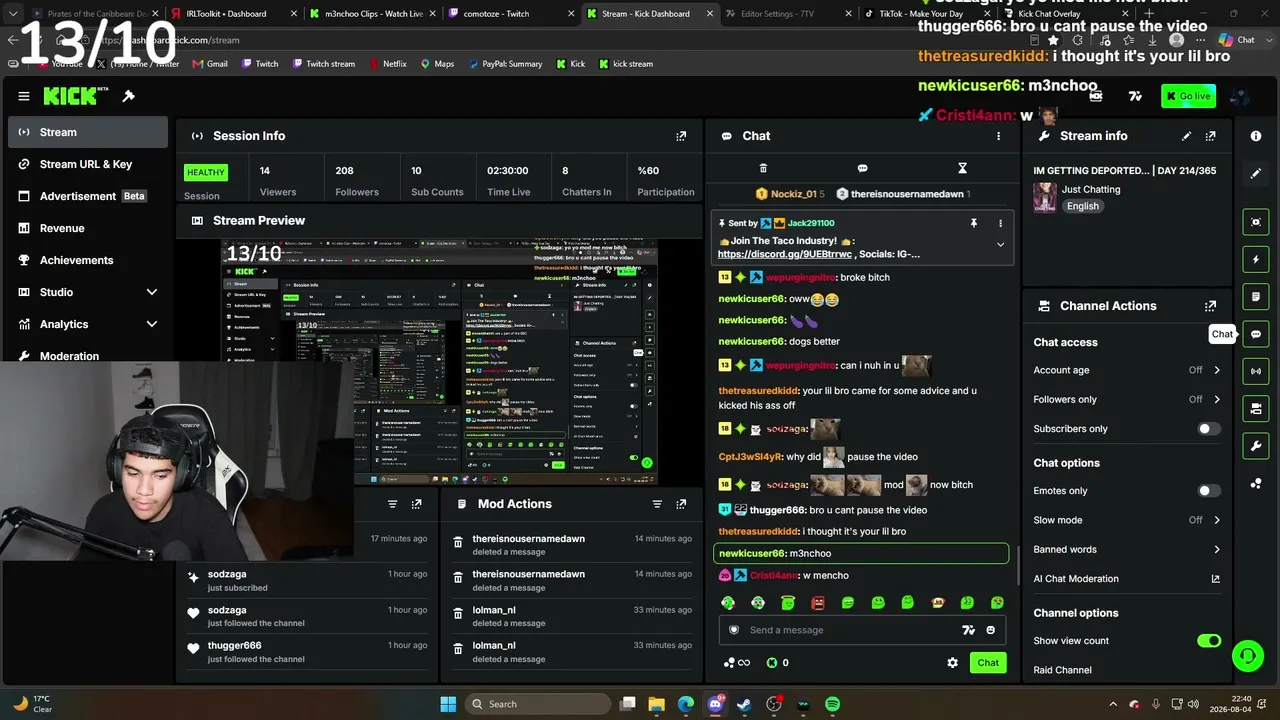Click the info icon in right sidebar
The image size is (1280, 720).
[x=1256, y=136]
